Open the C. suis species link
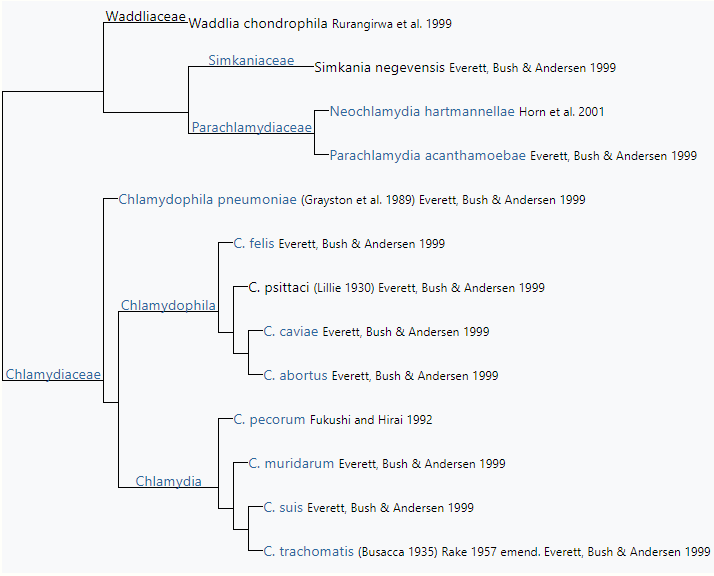The image size is (714, 576). pos(283,508)
